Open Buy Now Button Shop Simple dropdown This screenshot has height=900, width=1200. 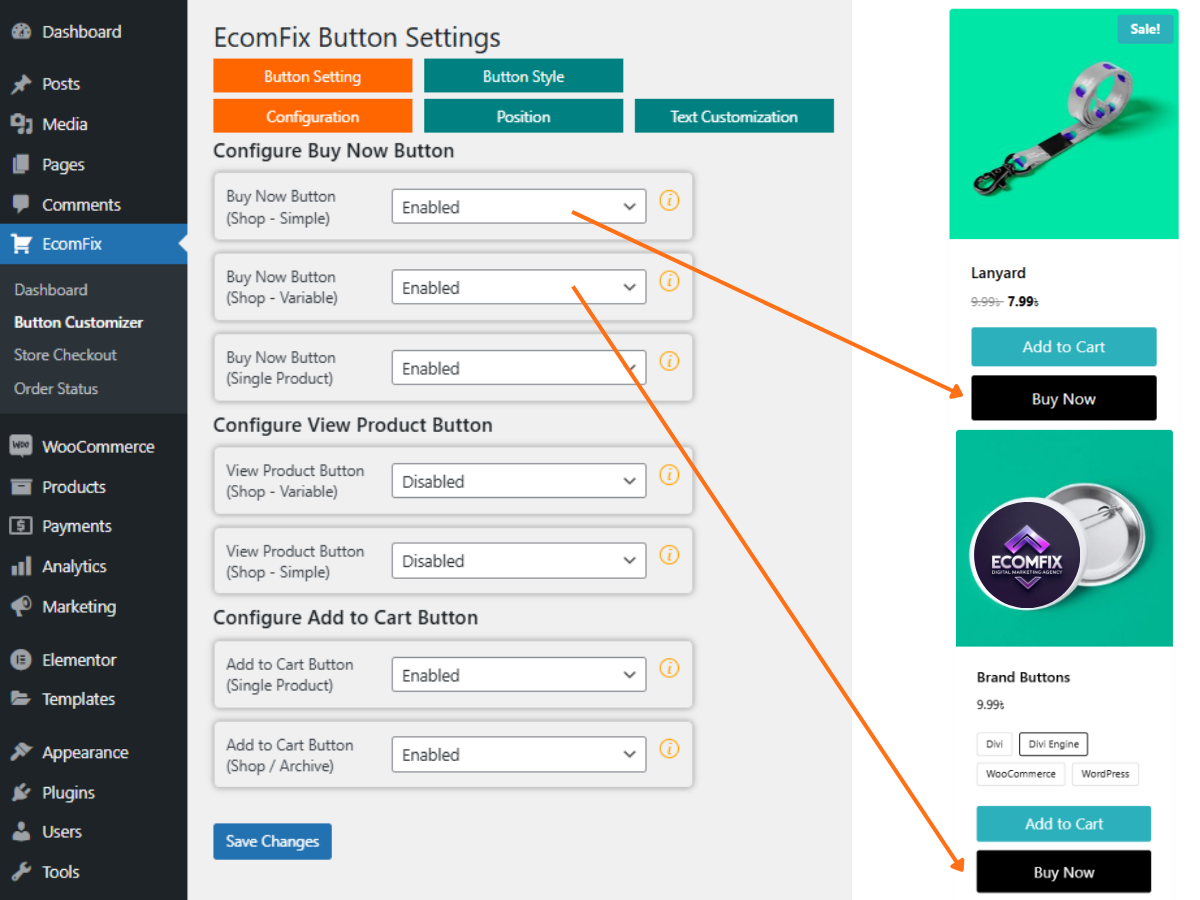(519, 207)
